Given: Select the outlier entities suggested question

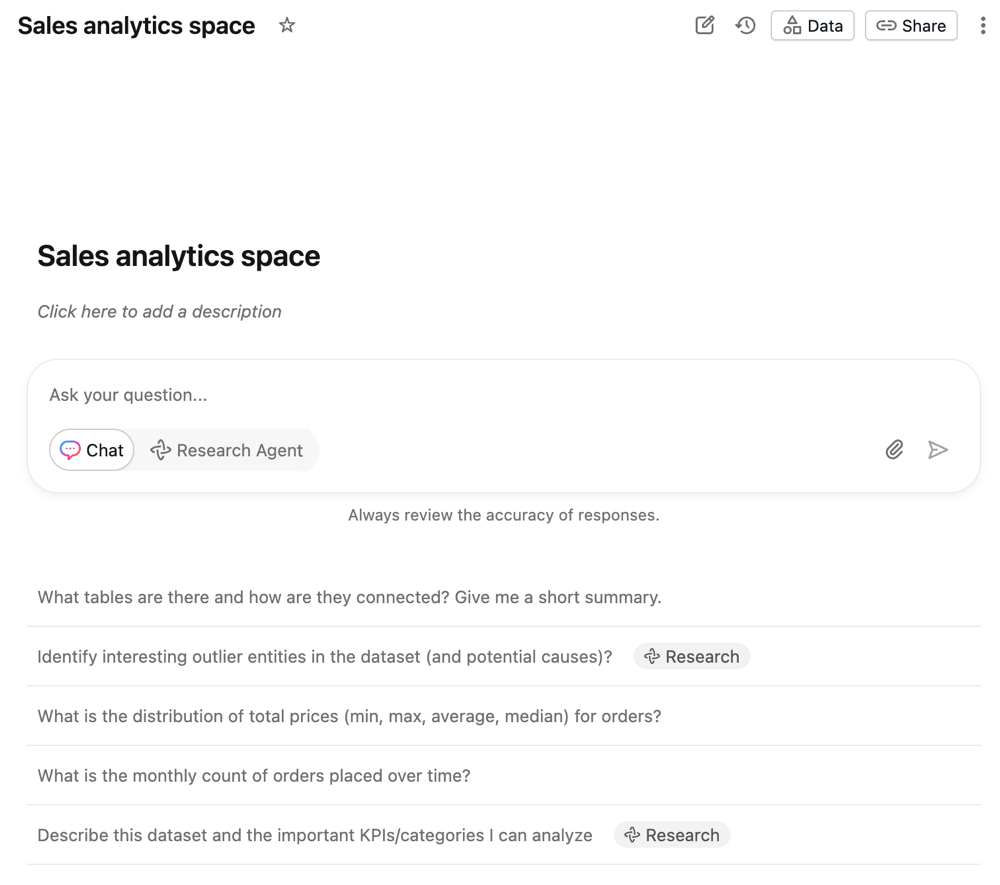Looking at the screenshot, I should (x=324, y=657).
